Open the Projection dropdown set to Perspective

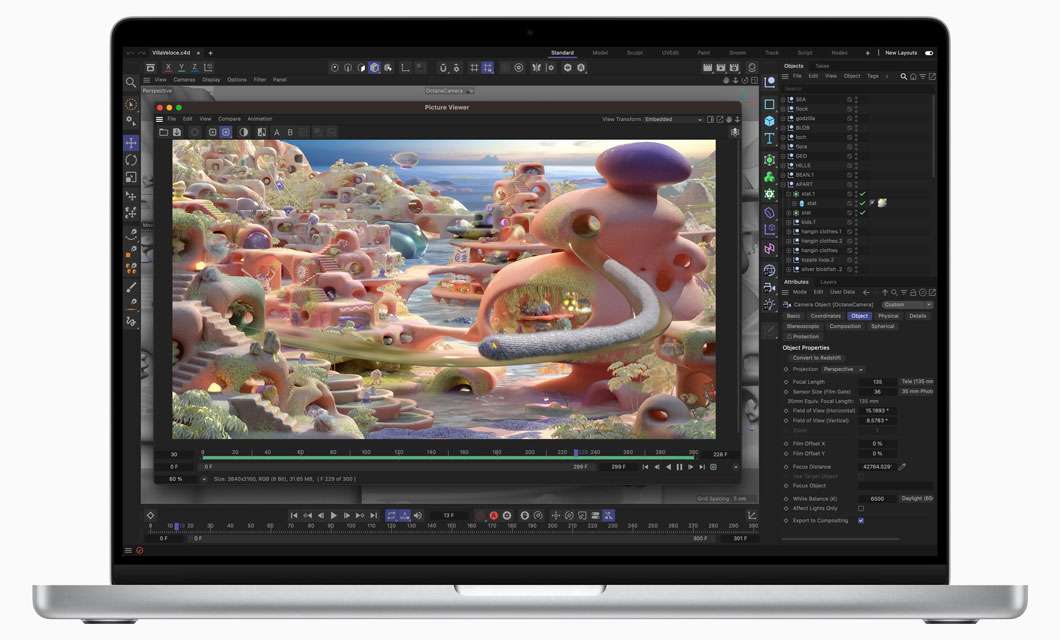pyautogui.click(x=840, y=369)
